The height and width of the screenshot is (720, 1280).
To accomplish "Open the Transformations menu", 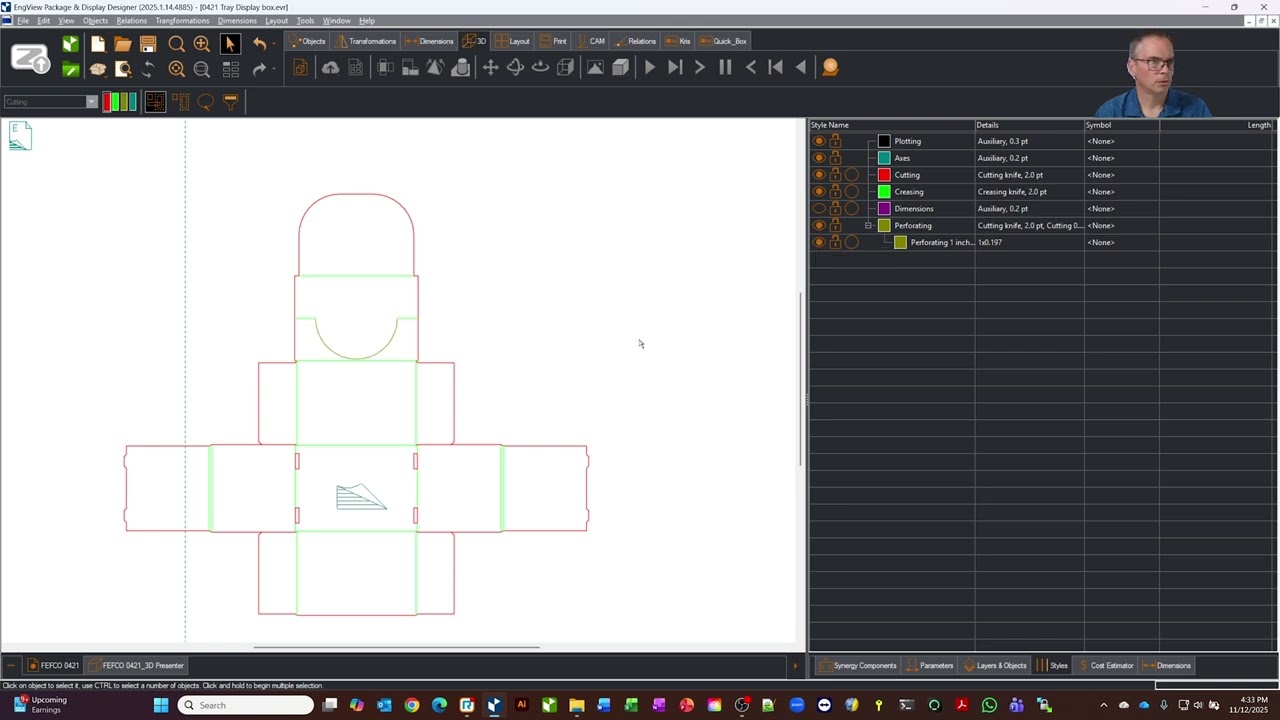I will pyautogui.click(x=182, y=21).
